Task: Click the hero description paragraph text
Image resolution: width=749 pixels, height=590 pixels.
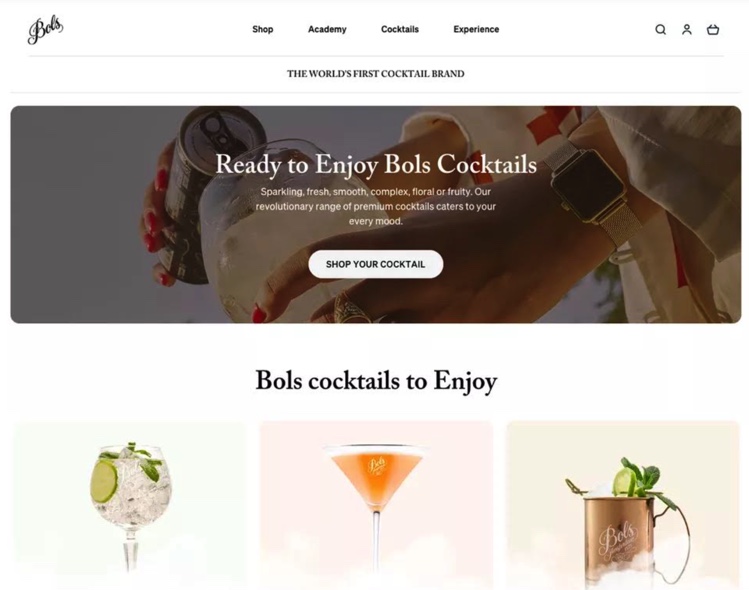Action: click(x=375, y=206)
